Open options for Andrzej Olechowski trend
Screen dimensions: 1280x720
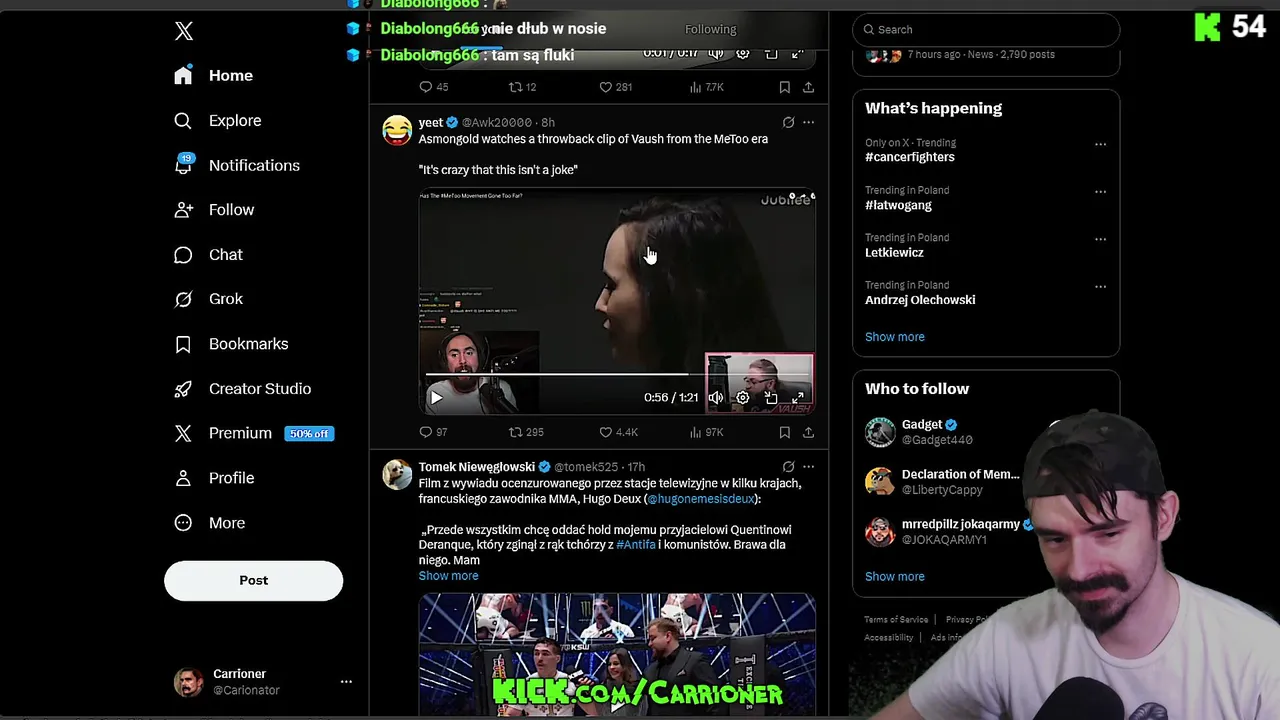point(1100,286)
